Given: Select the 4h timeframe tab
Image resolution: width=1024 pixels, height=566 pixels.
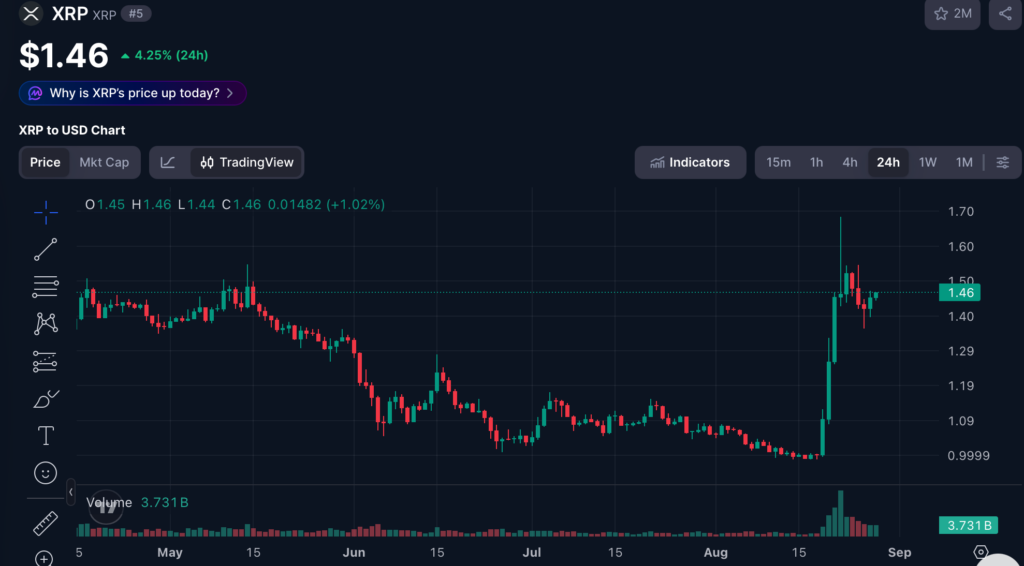Looking at the screenshot, I should [x=850, y=163].
